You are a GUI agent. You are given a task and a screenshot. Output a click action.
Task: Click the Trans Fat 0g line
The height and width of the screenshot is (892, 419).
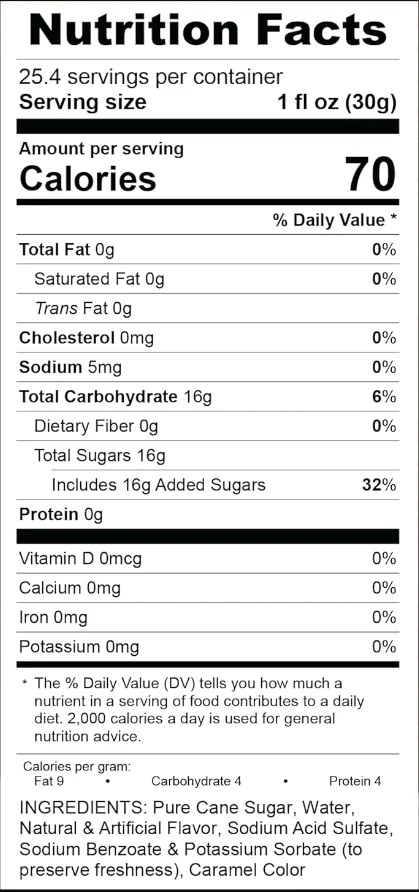coord(83,309)
